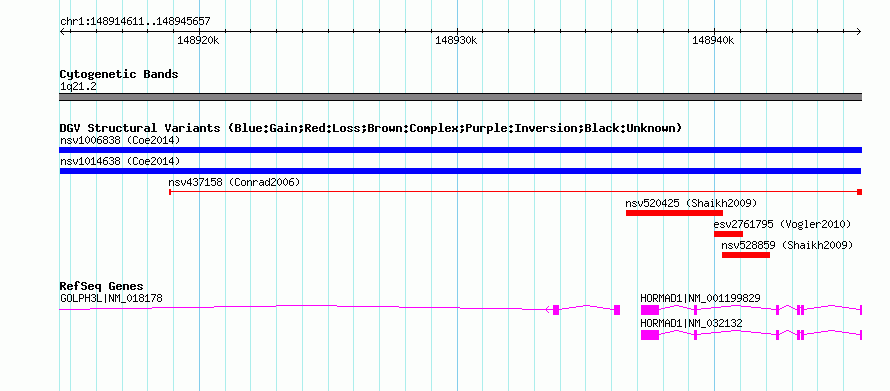Click the 148920k ruler tick label
The height and width of the screenshot is (391, 890).
(198, 40)
